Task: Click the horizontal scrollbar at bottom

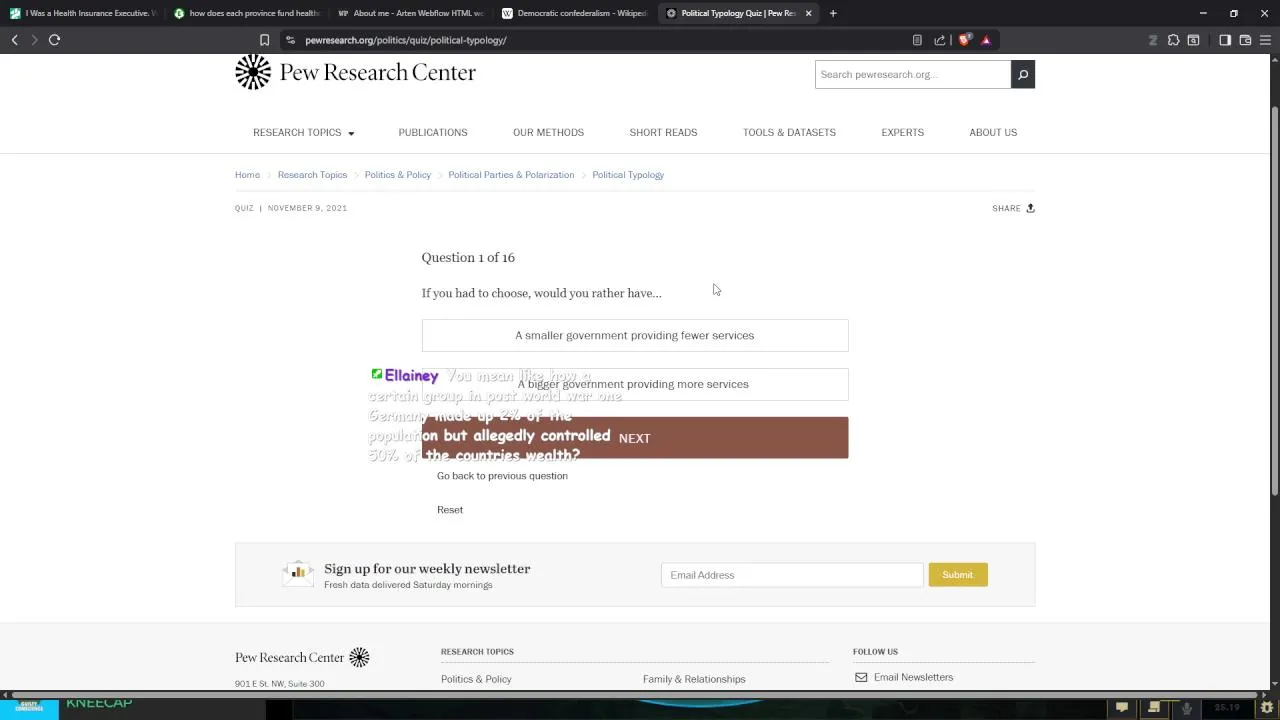Action: 635,694
